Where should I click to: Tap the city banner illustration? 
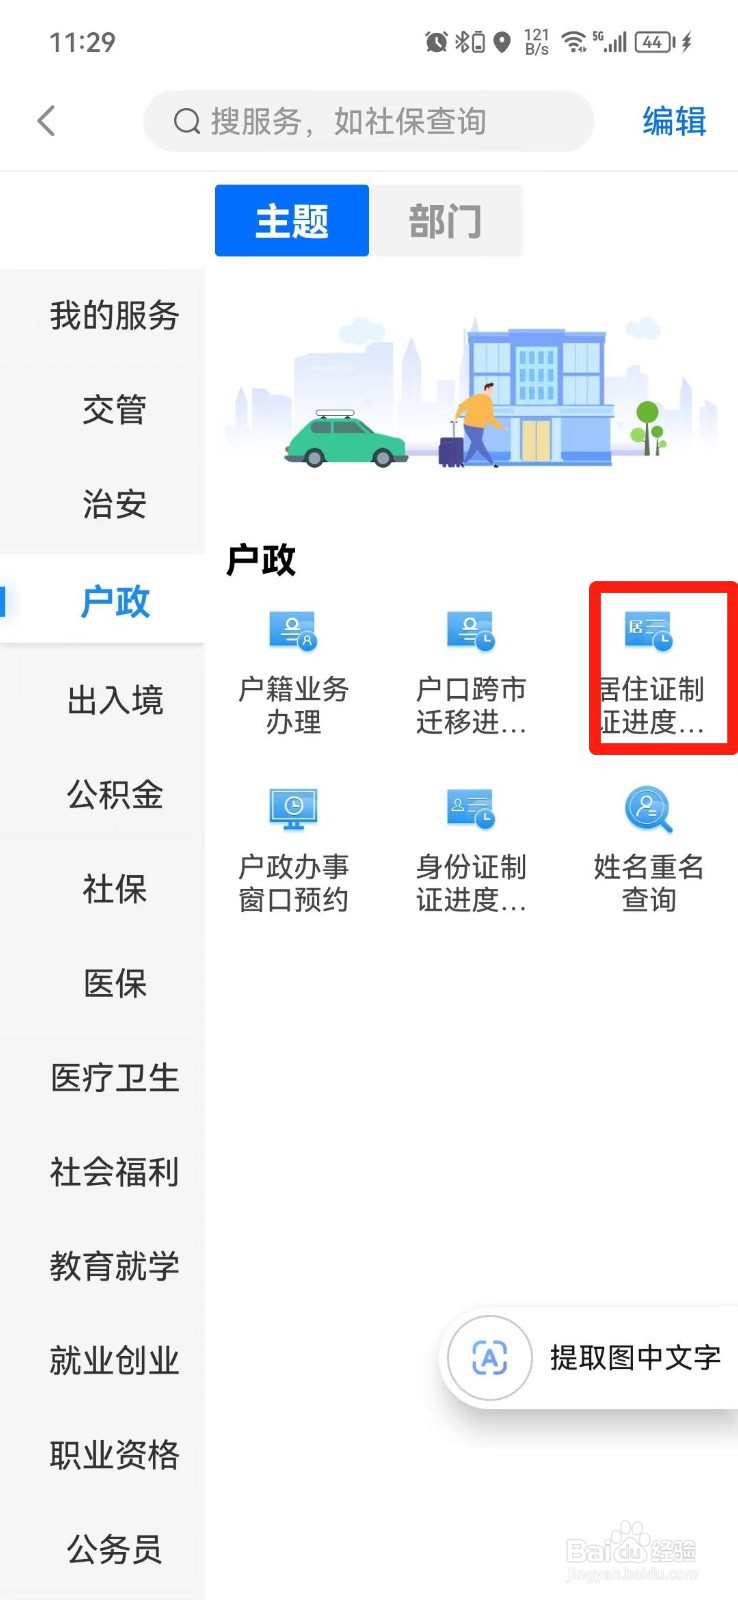click(x=471, y=393)
